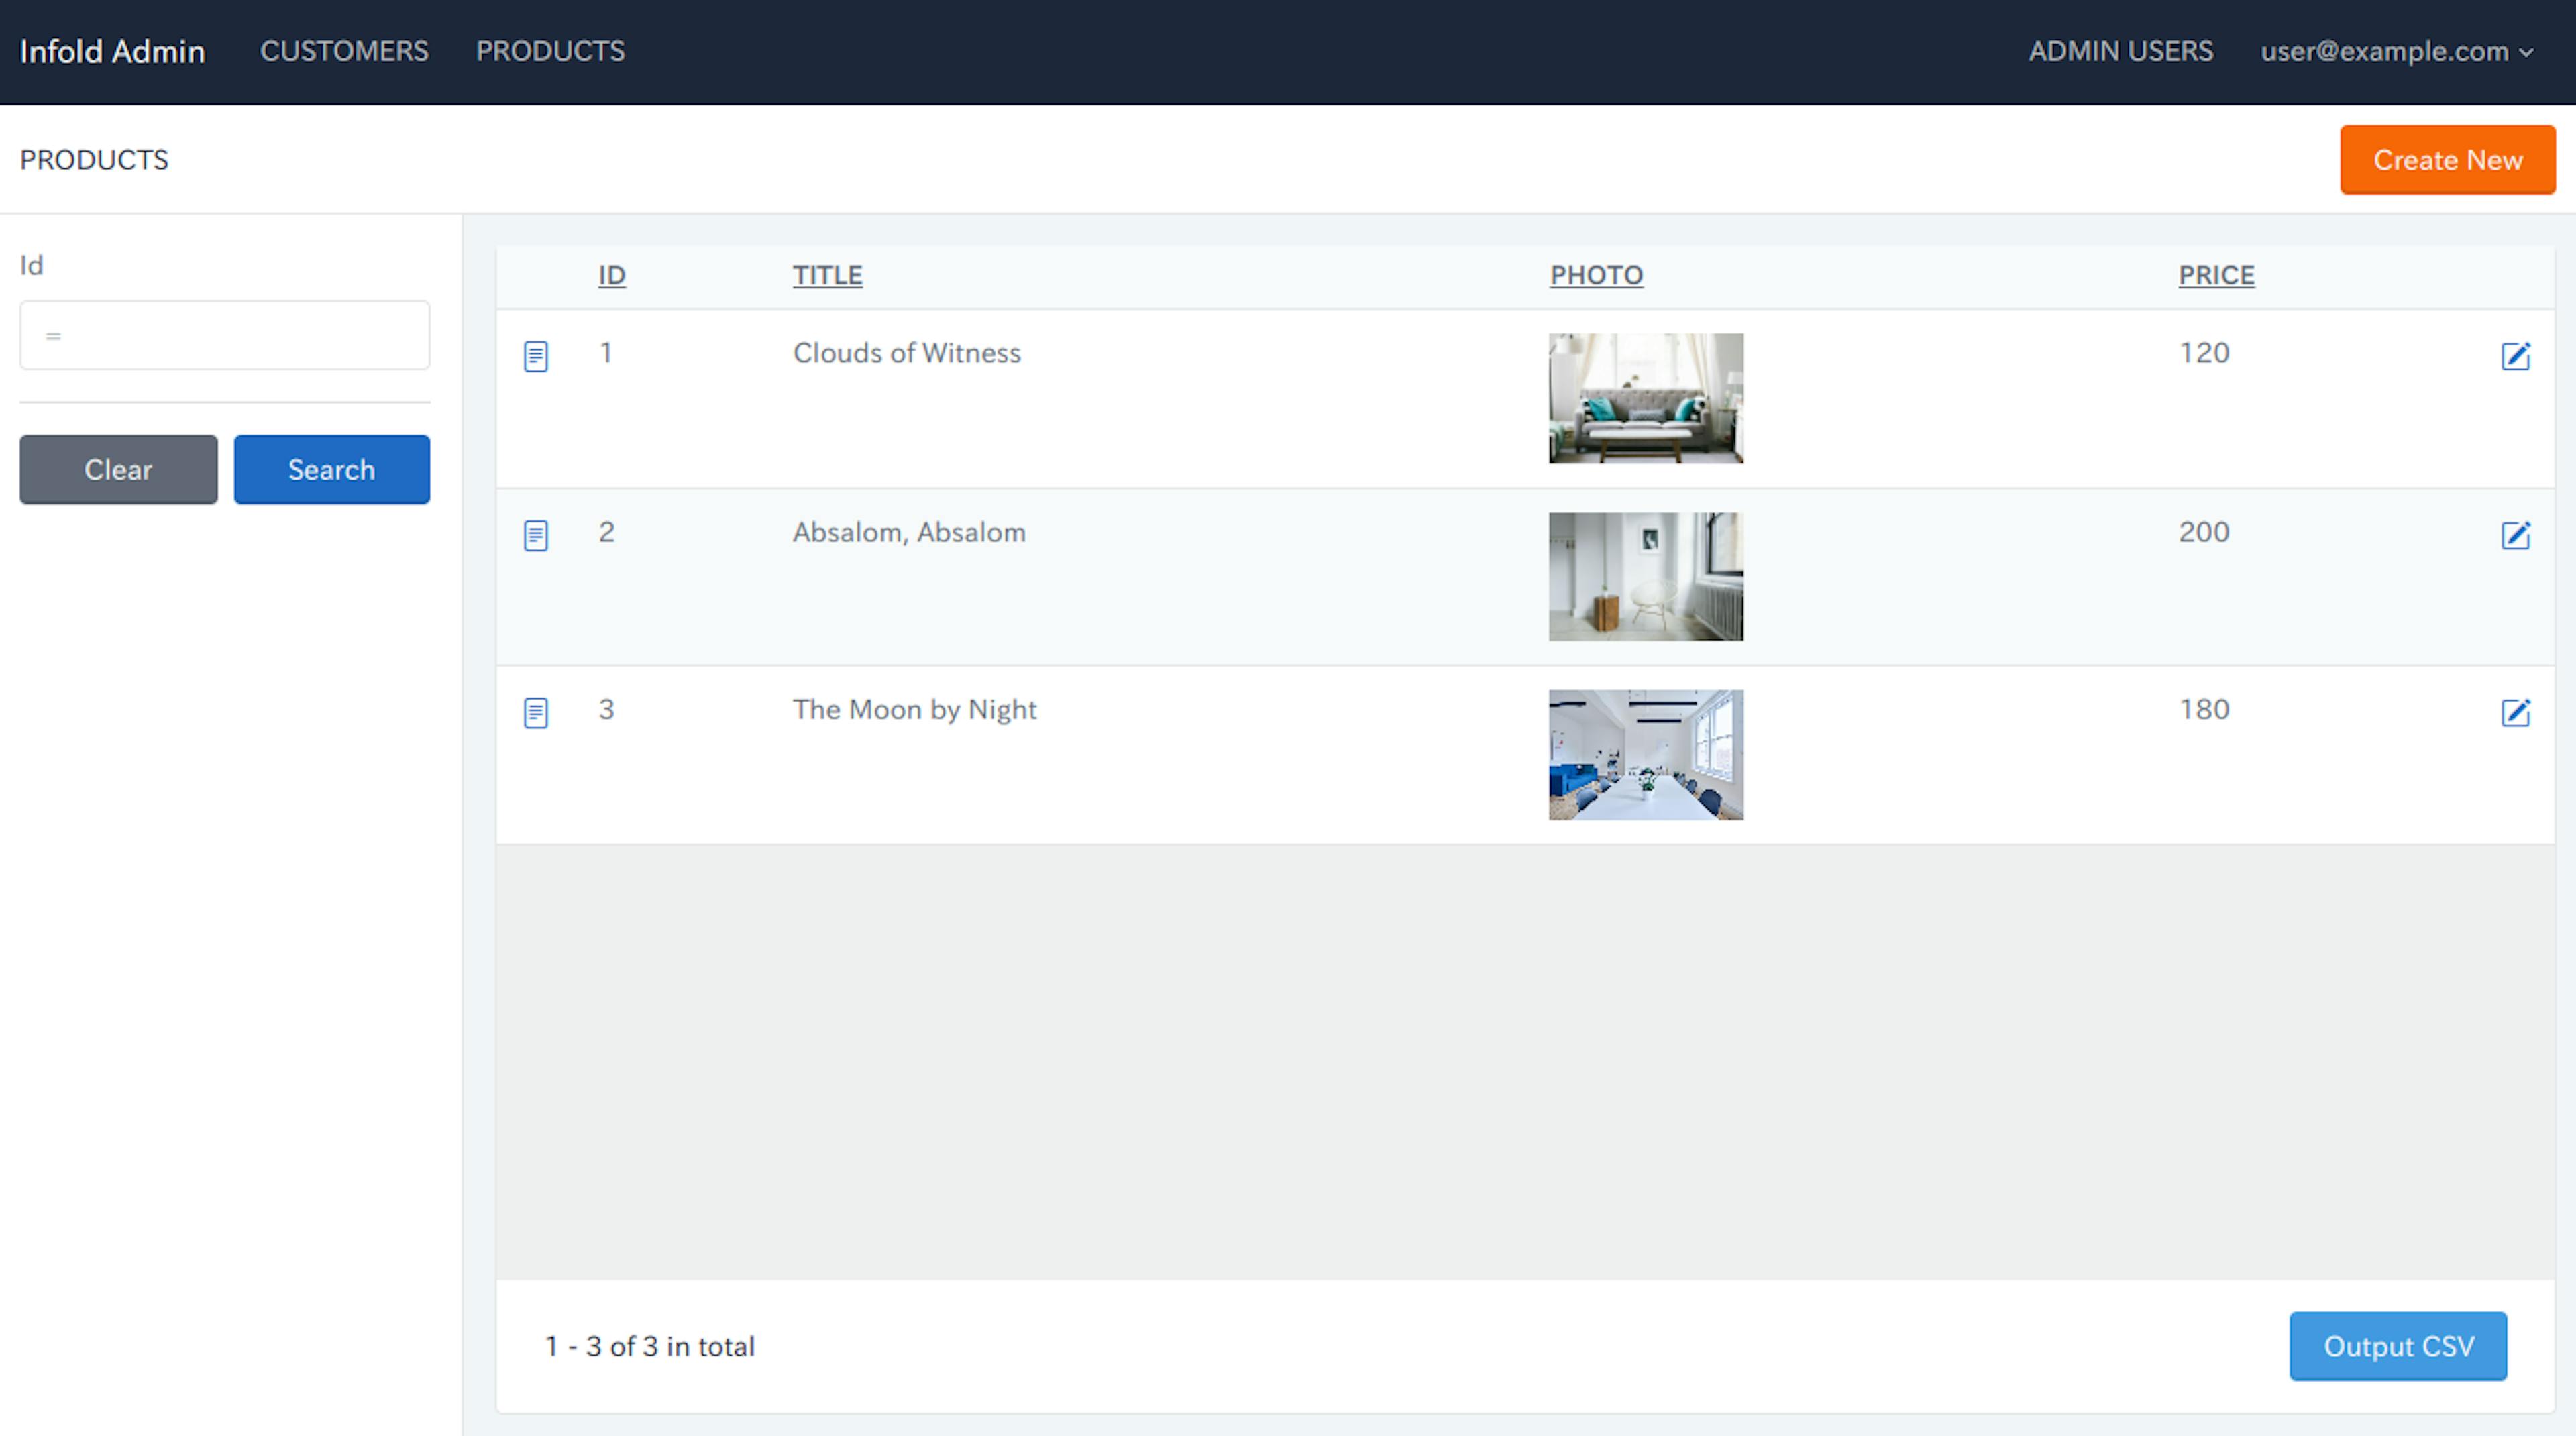Screen dimensions: 2576x1436
Task: Click the Create New button
Action: pos(2447,158)
